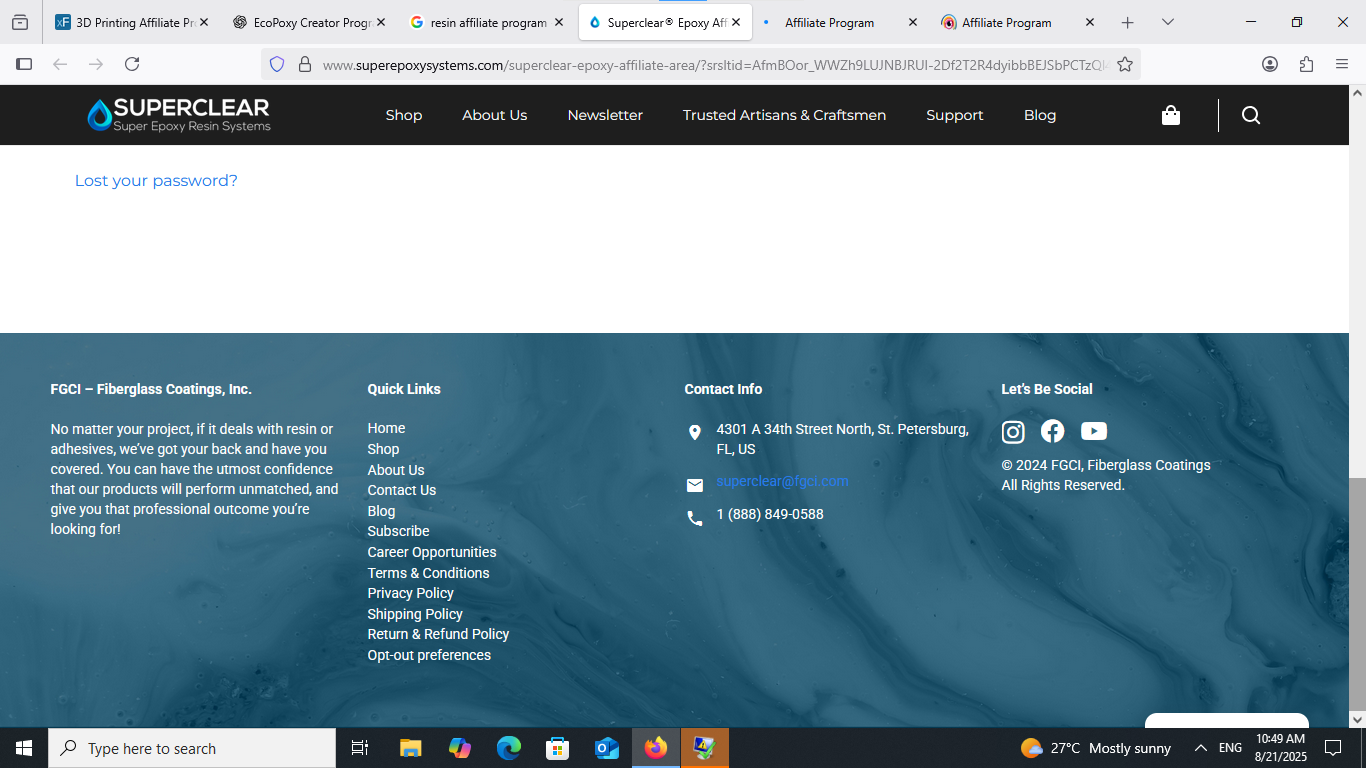Open the Shop menu item
The image size is (1366, 768).
pos(404,115)
